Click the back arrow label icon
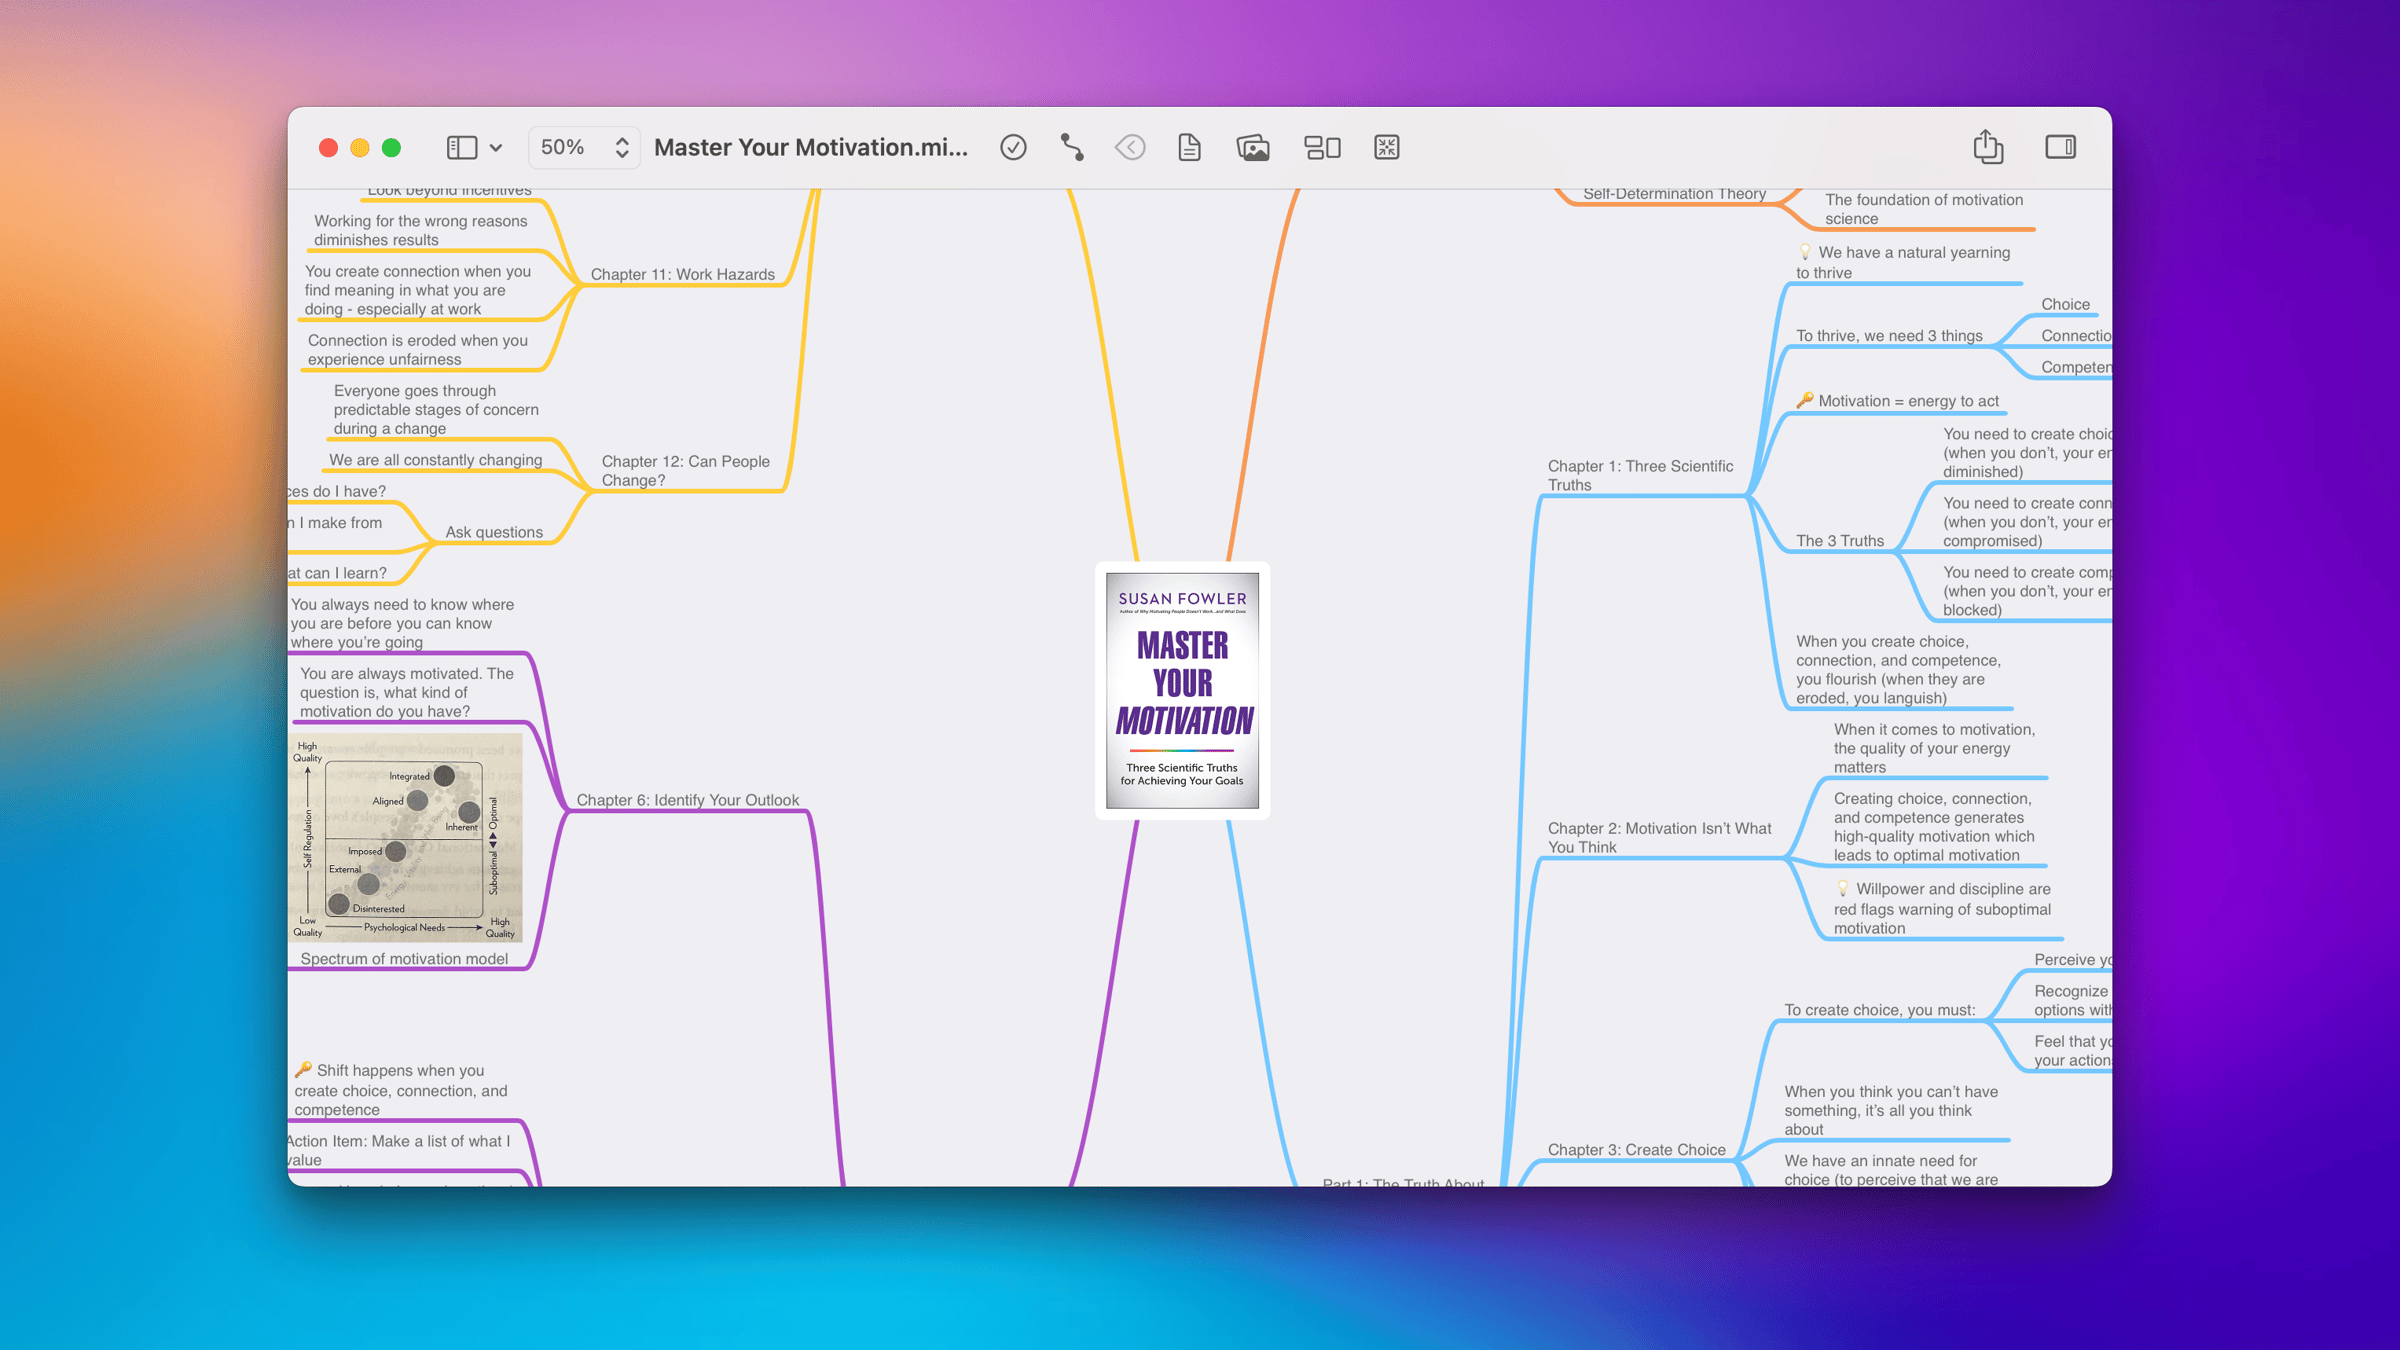The height and width of the screenshot is (1350, 2400). point(1130,147)
